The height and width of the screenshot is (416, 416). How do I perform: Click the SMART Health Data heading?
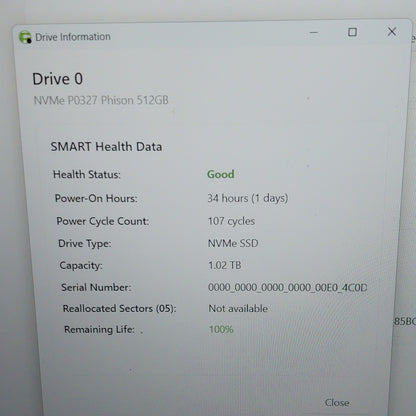click(106, 147)
